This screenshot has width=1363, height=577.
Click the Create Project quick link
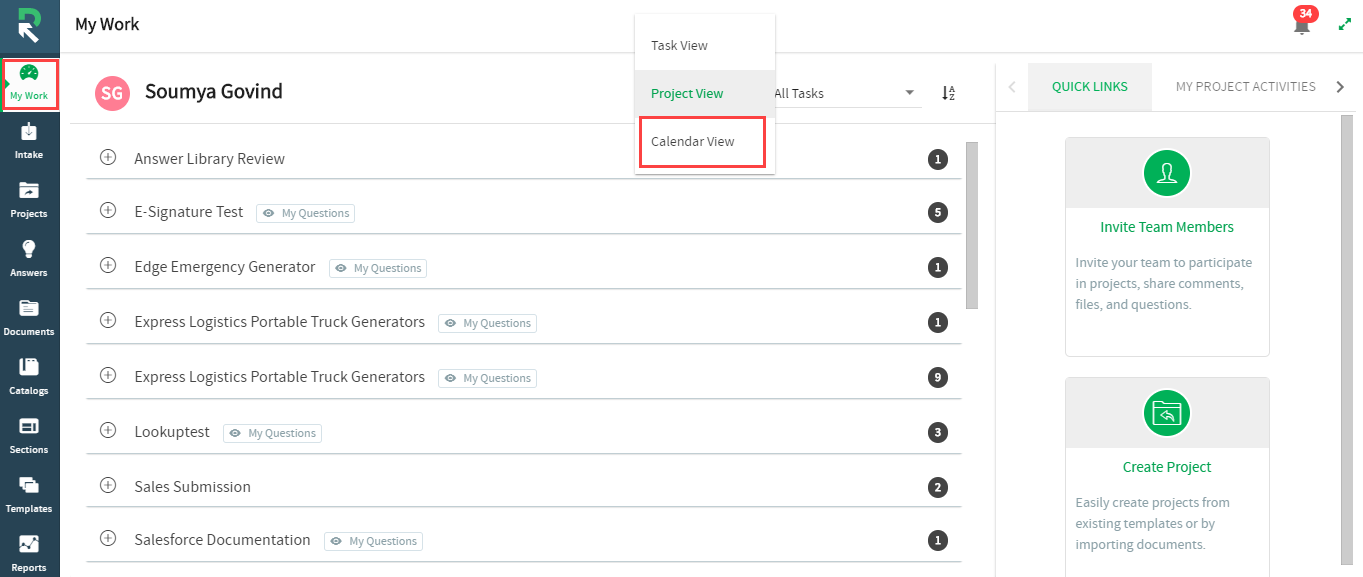[x=1166, y=467]
